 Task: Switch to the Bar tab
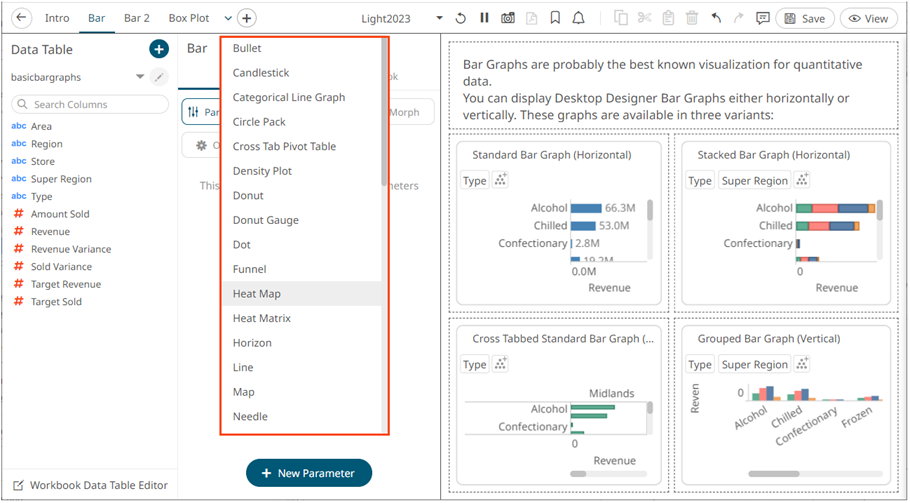[x=96, y=18]
